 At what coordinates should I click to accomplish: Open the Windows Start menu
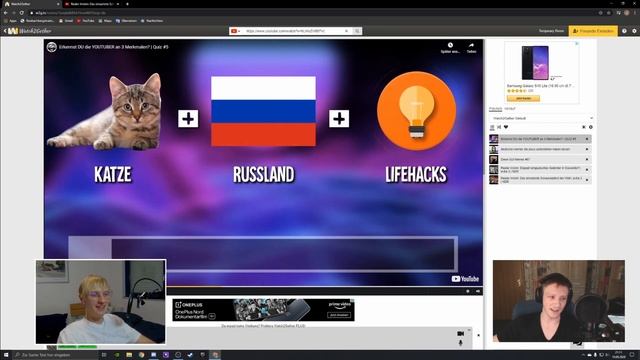click(x=6, y=355)
